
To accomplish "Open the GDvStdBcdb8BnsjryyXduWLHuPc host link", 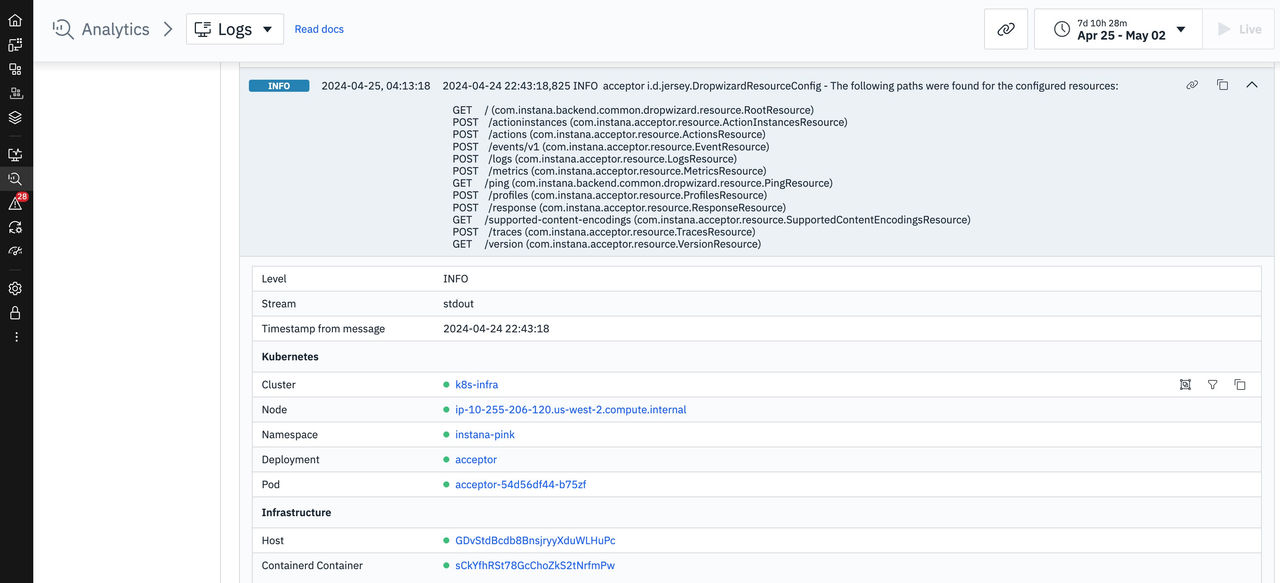I will point(535,540).
